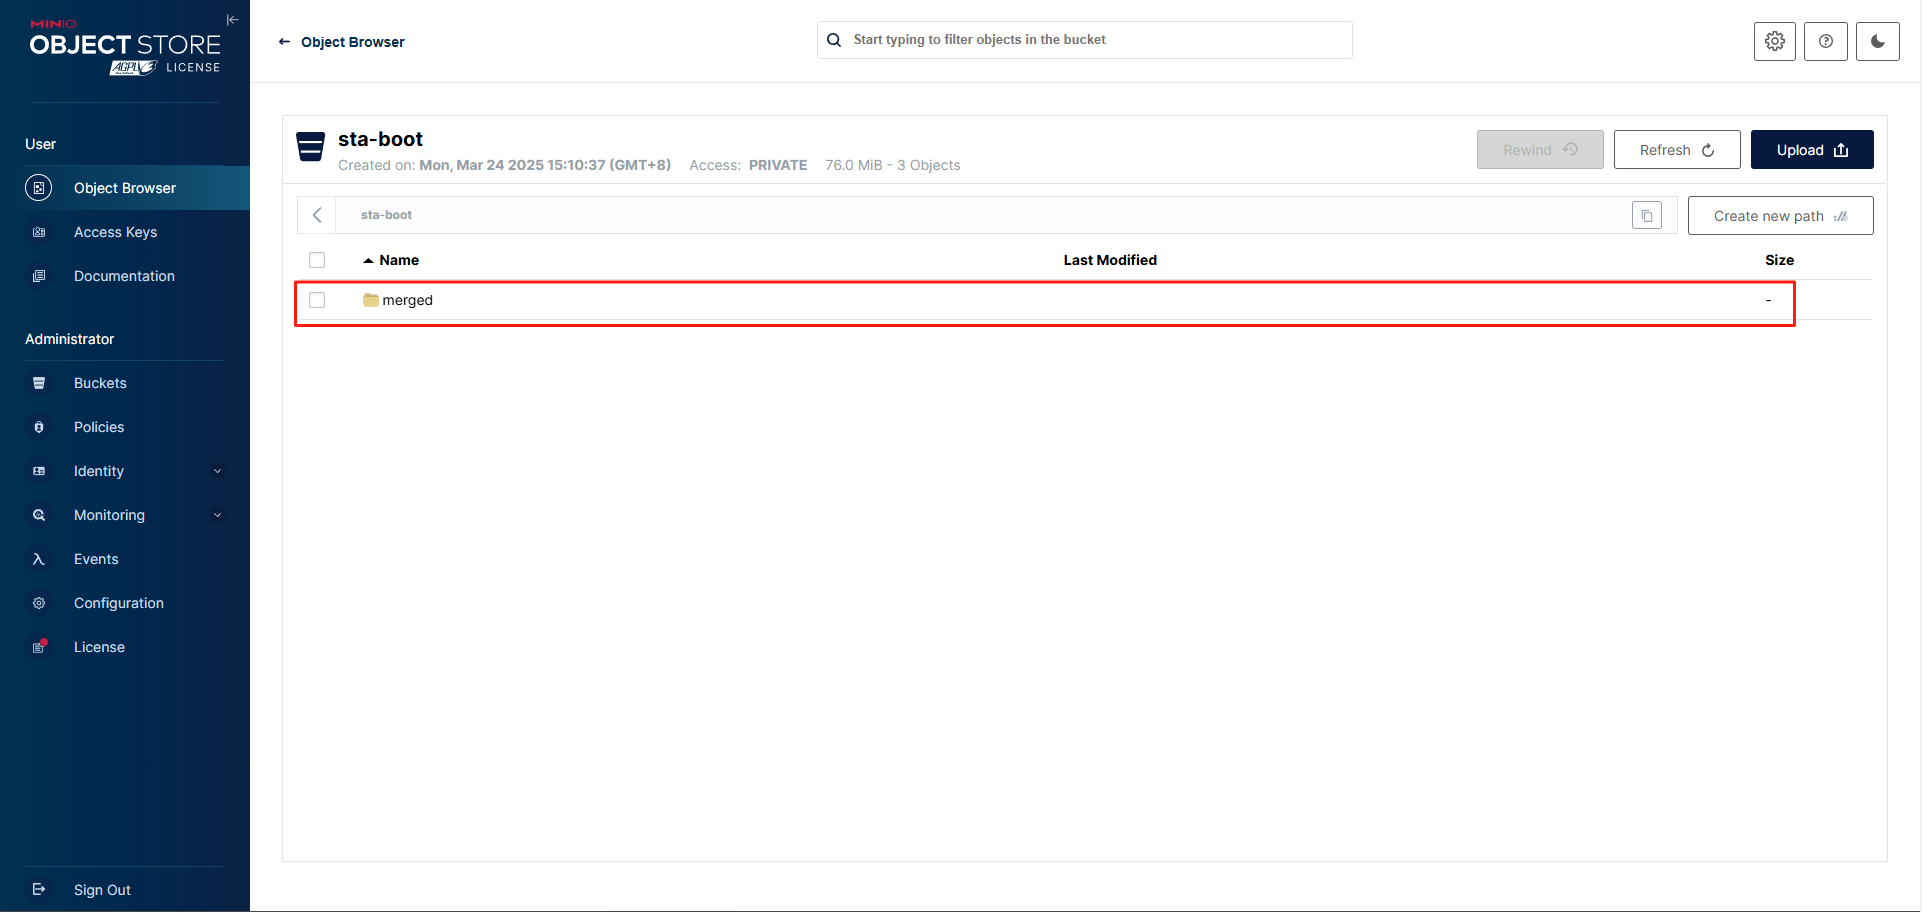Click Sign Out label
This screenshot has height=912, width=1922.
tap(102, 890)
